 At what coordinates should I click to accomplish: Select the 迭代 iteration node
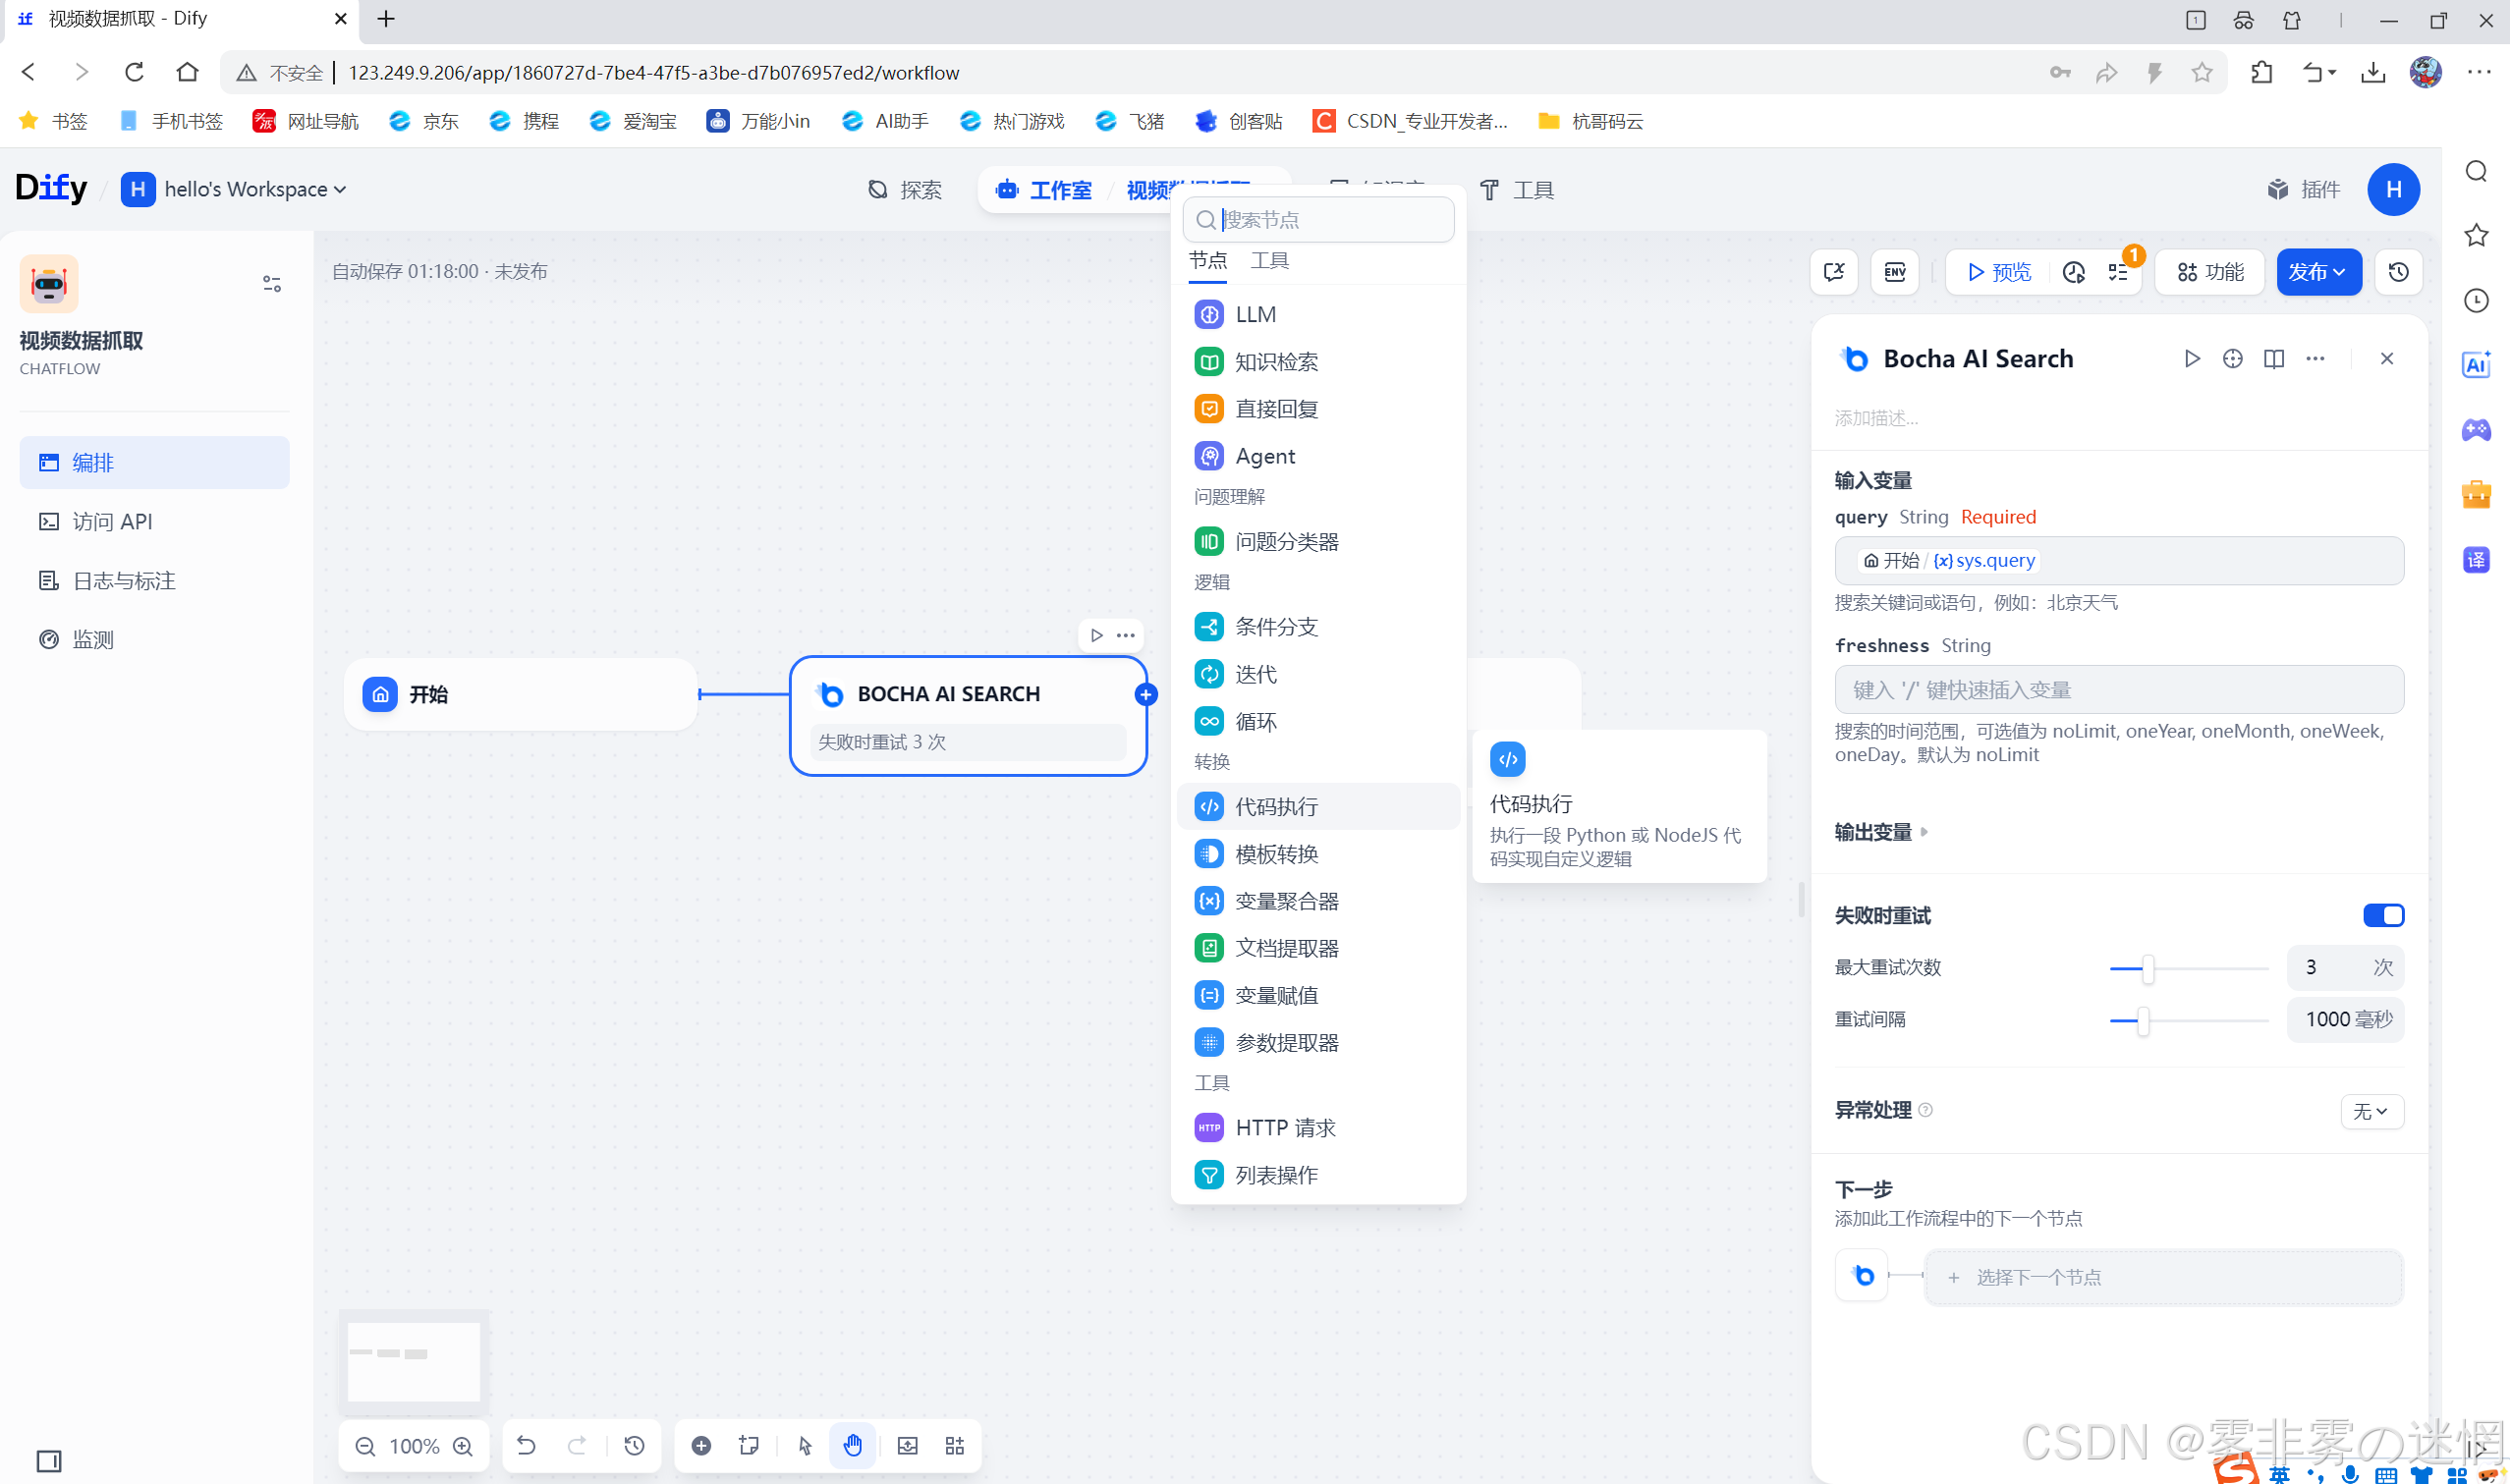click(x=1318, y=674)
